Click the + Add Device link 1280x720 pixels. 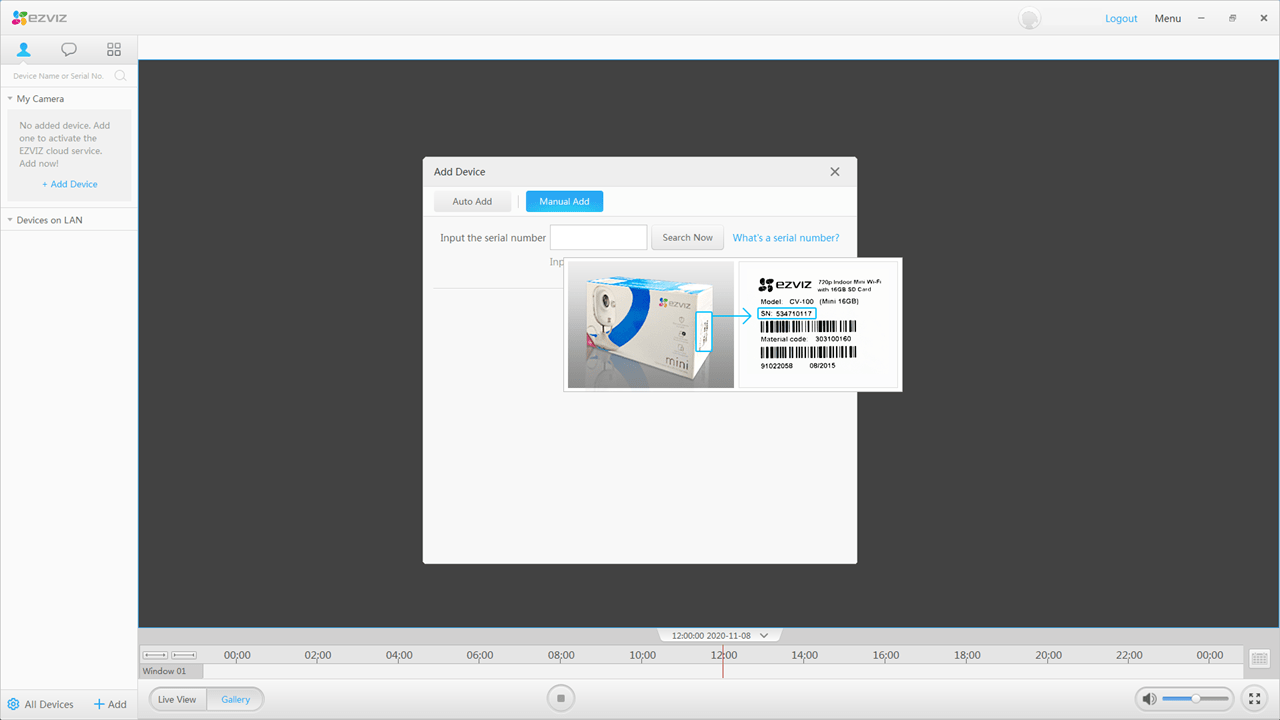(70, 184)
